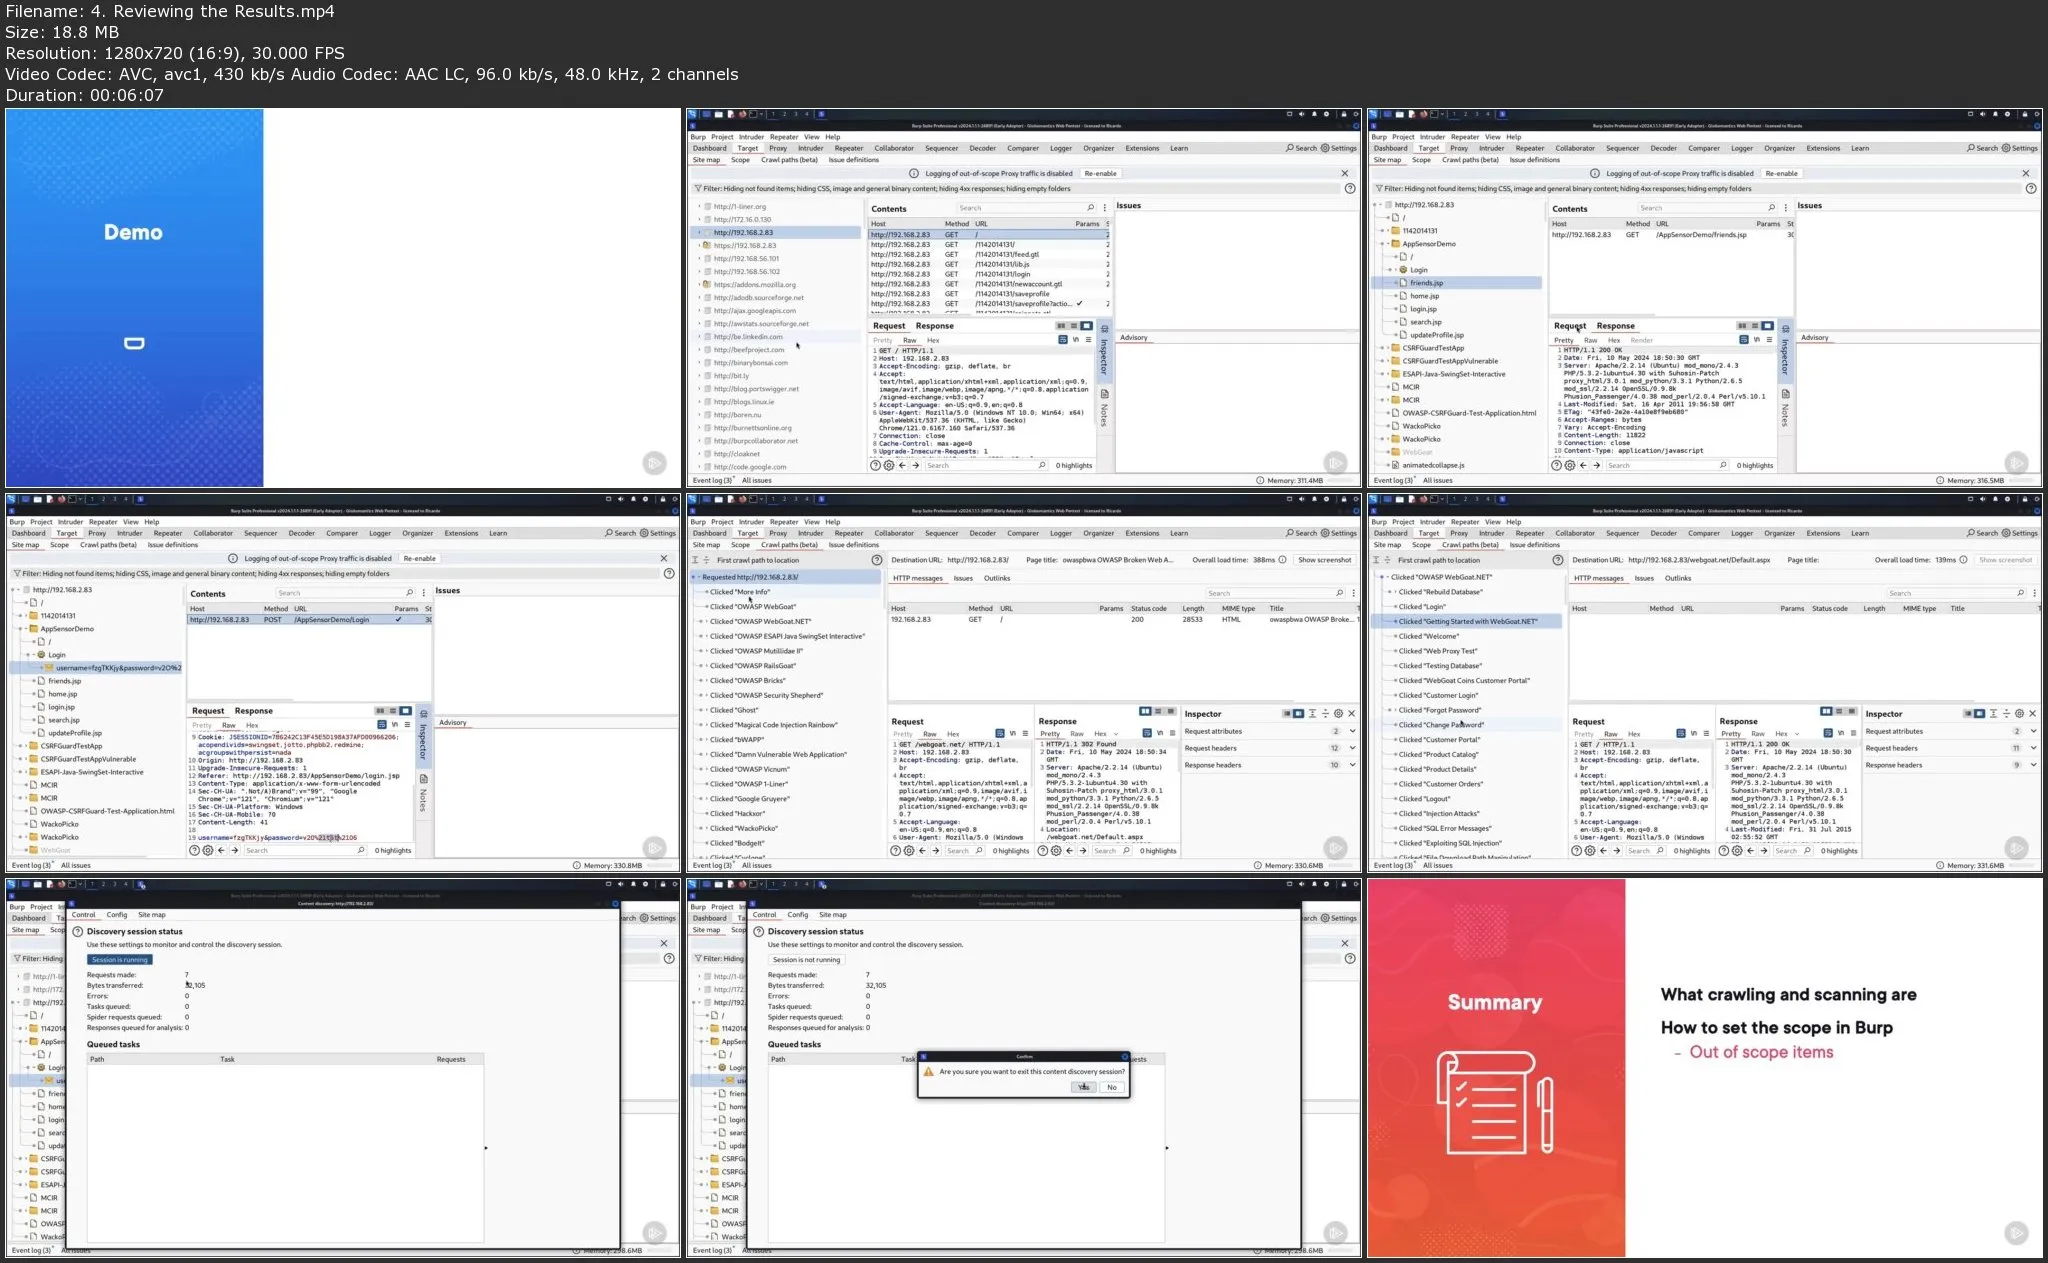Click padlock folder icon of https://addons.mozilla.org
The image size is (2048, 1263).
tap(707, 285)
